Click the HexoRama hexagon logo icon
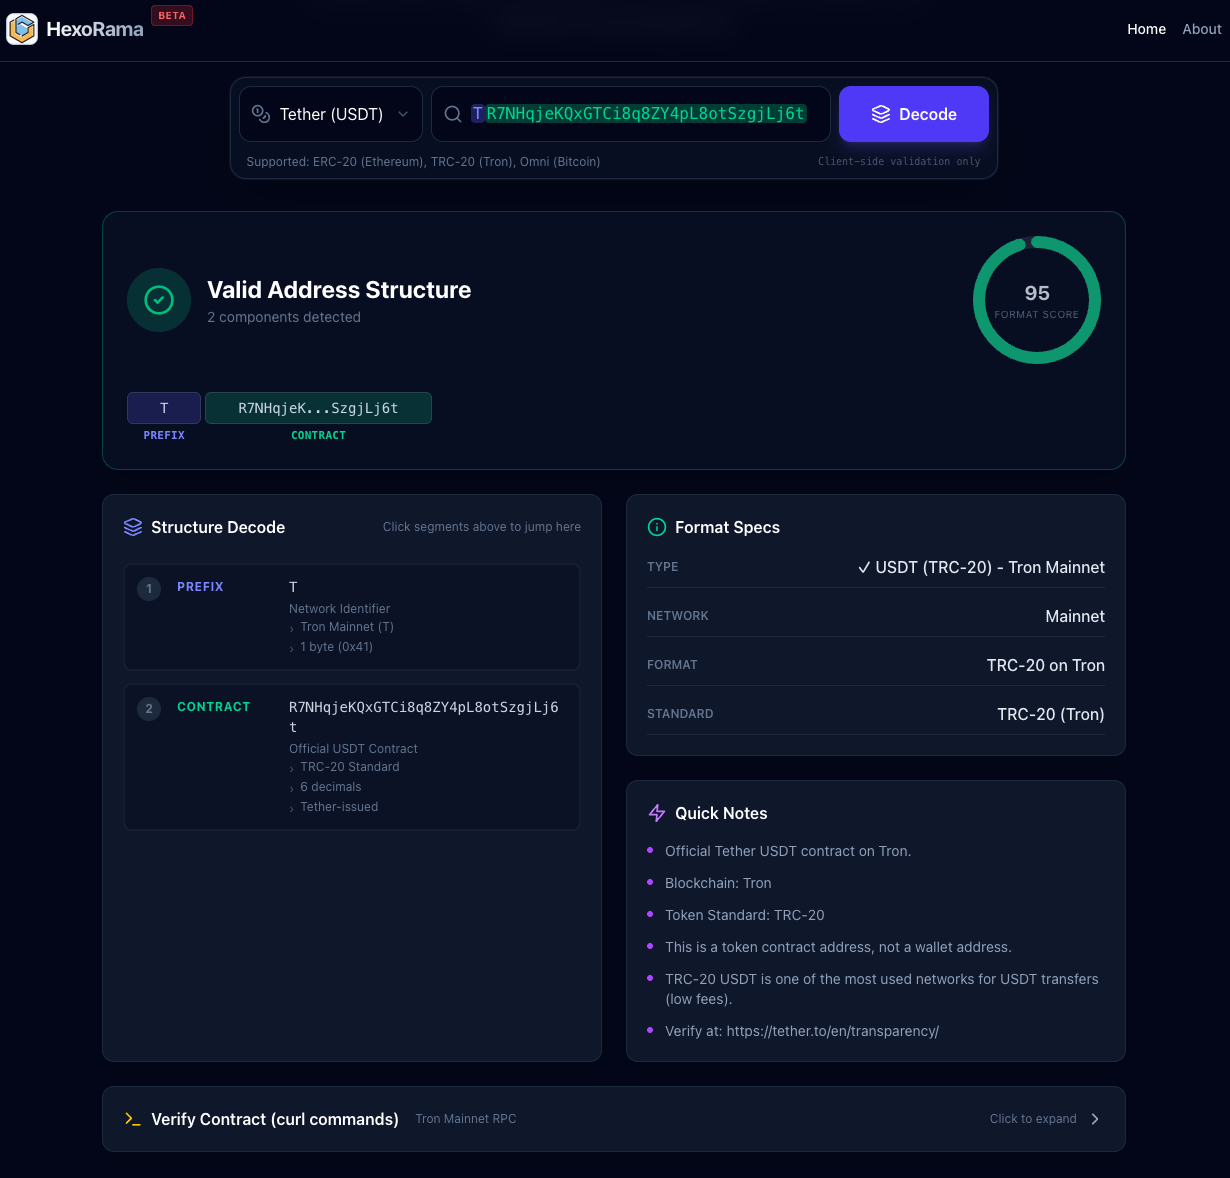1230x1178 pixels. click(22, 29)
